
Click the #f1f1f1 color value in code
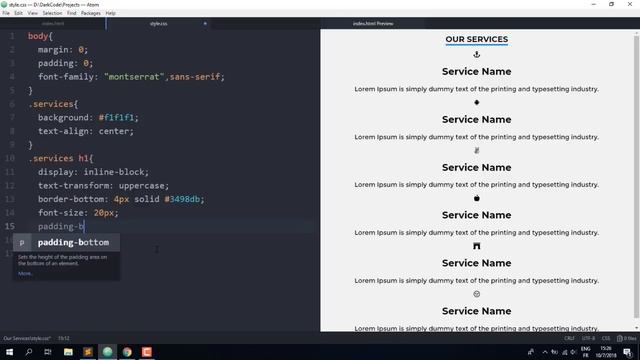(116, 118)
